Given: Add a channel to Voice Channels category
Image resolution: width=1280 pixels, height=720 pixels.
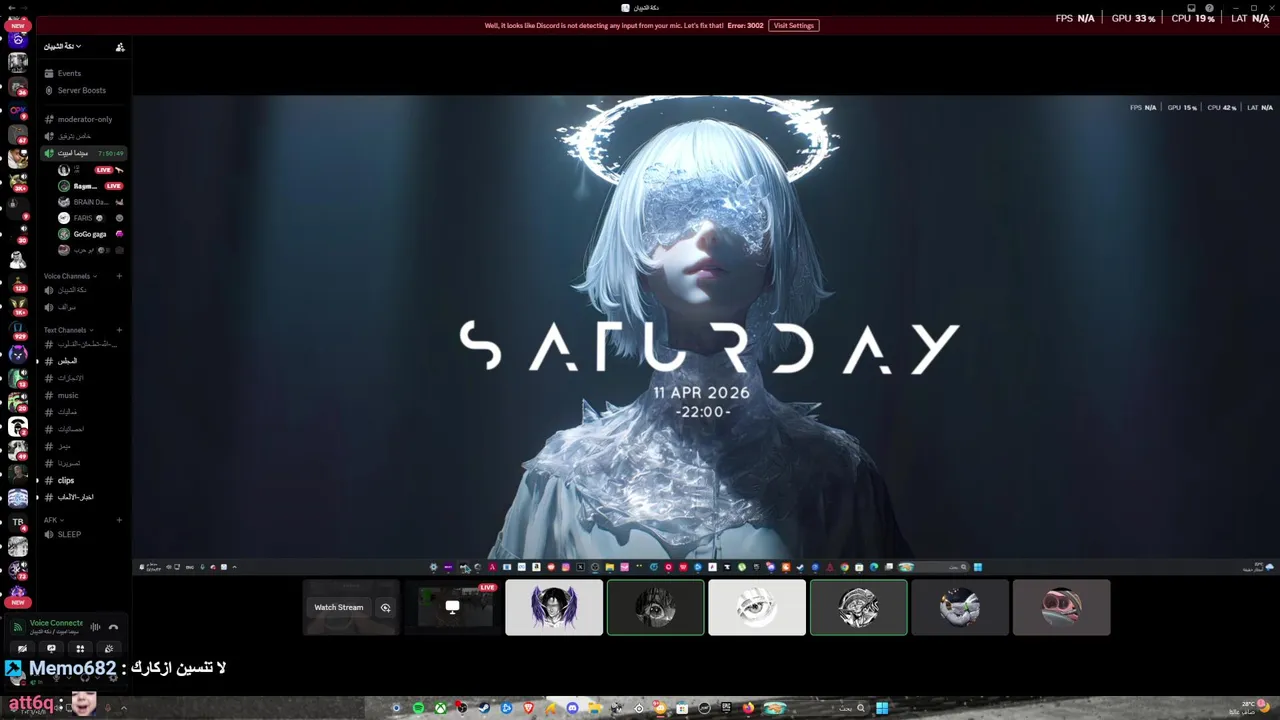Looking at the screenshot, I should (119, 276).
